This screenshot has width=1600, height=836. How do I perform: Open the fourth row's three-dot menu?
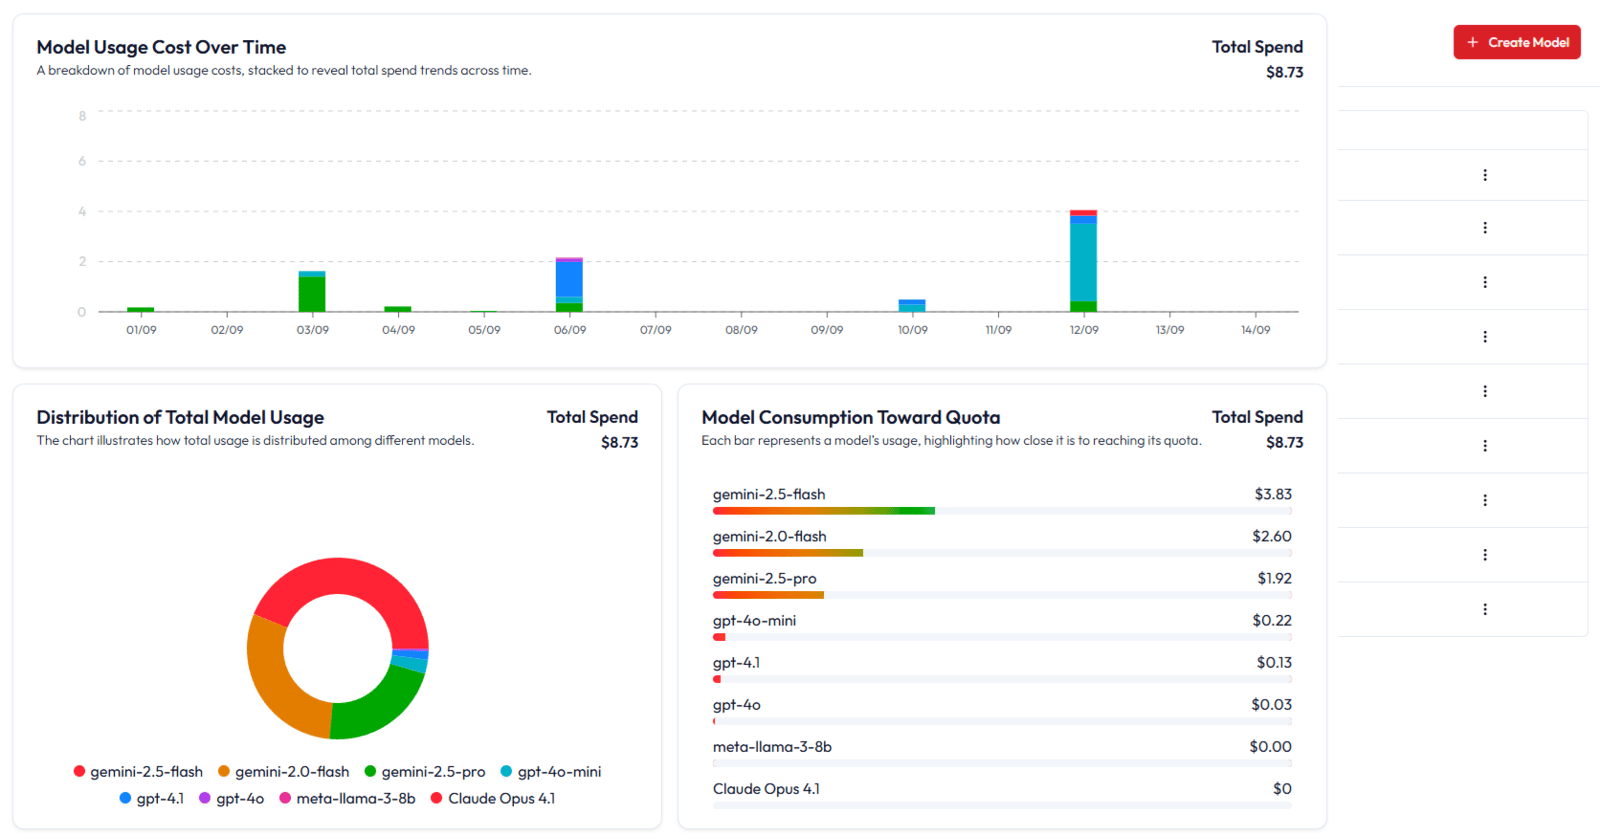[x=1484, y=337]
